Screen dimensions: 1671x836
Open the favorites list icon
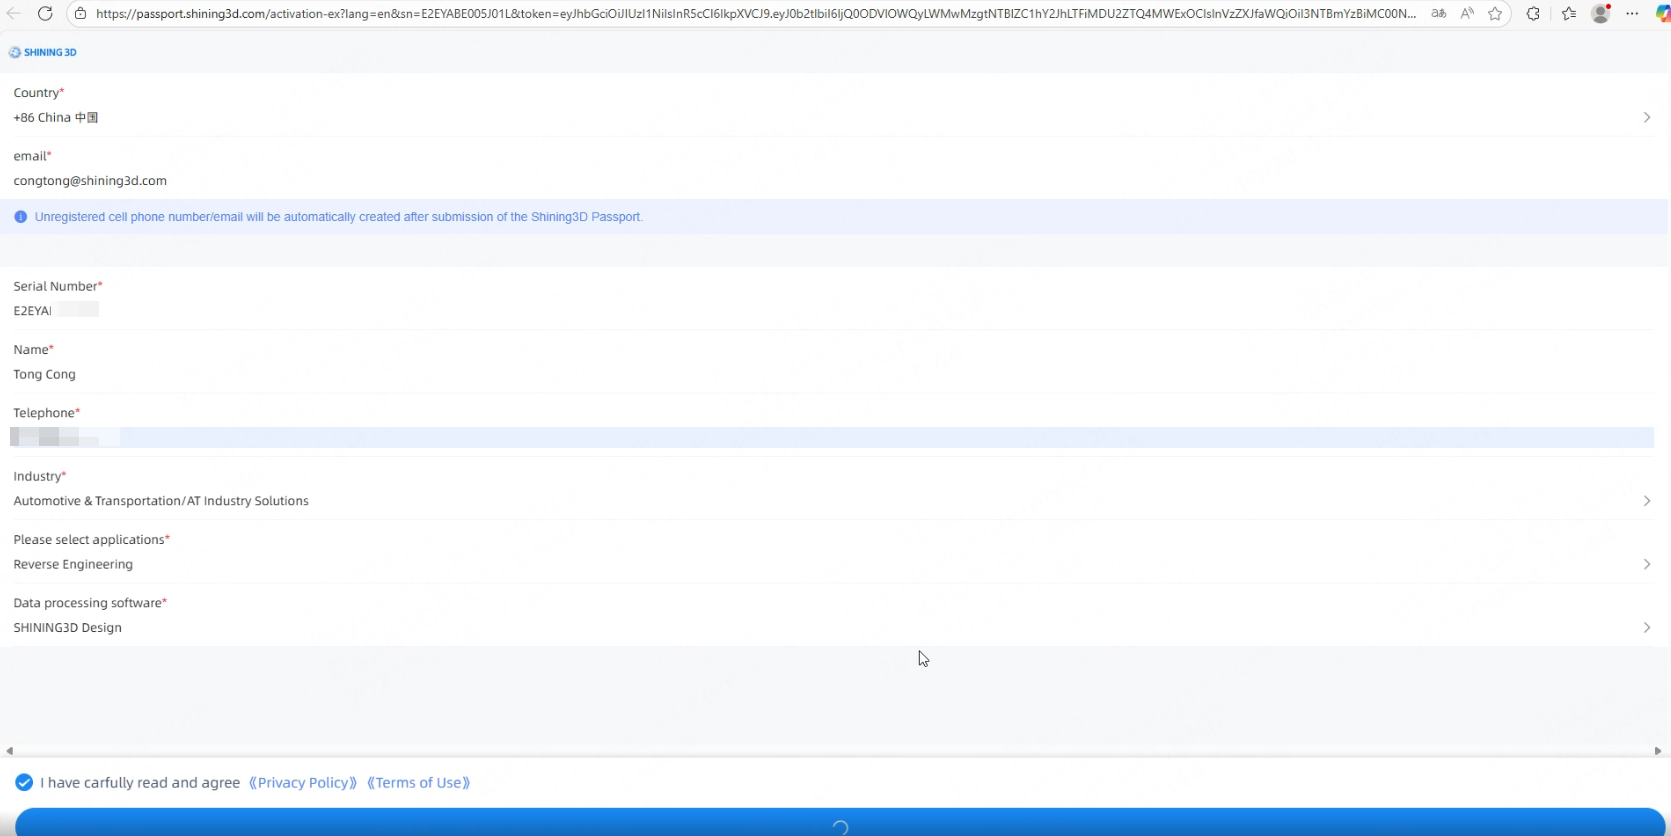click(x=1569, y=14)
